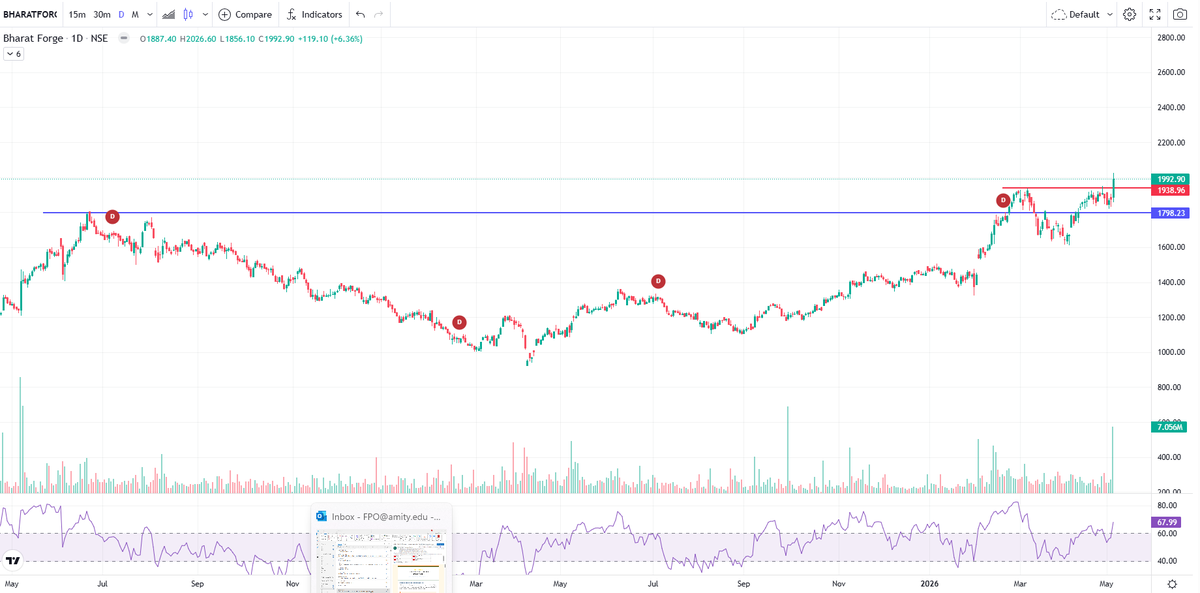Click the change value +119.10 (+6.36%)
This screenshot has height=593, width=1200.
pyautogui.click(x=330, y=39)
